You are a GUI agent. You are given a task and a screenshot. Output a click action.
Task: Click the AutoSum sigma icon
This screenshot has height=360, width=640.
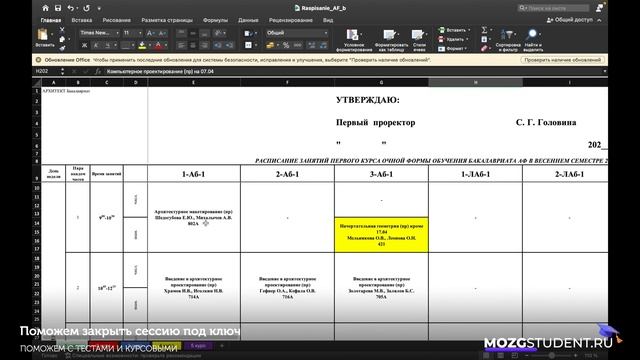coord(484,30)
